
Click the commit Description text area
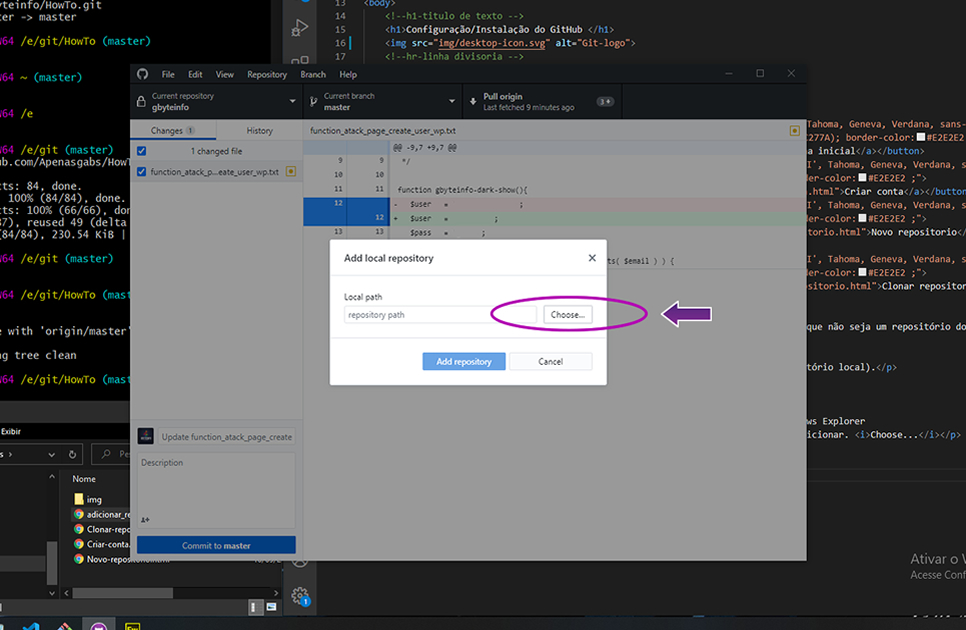click(x=216, y=490)
